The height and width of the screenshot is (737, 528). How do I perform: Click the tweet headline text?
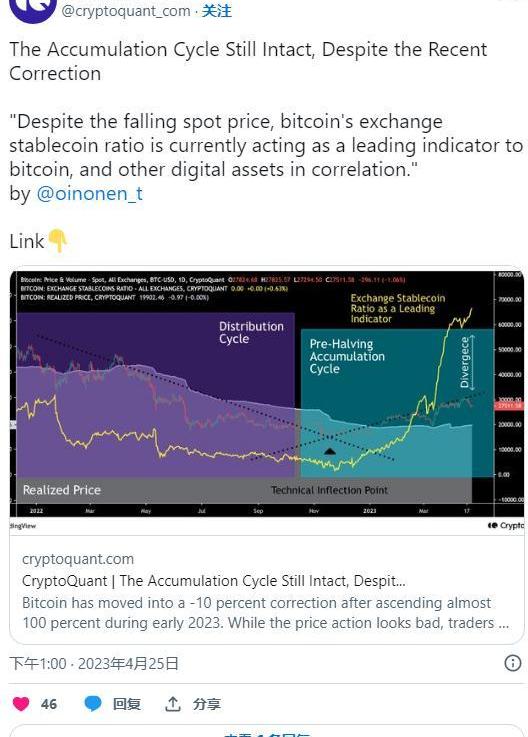click(248, 61)
